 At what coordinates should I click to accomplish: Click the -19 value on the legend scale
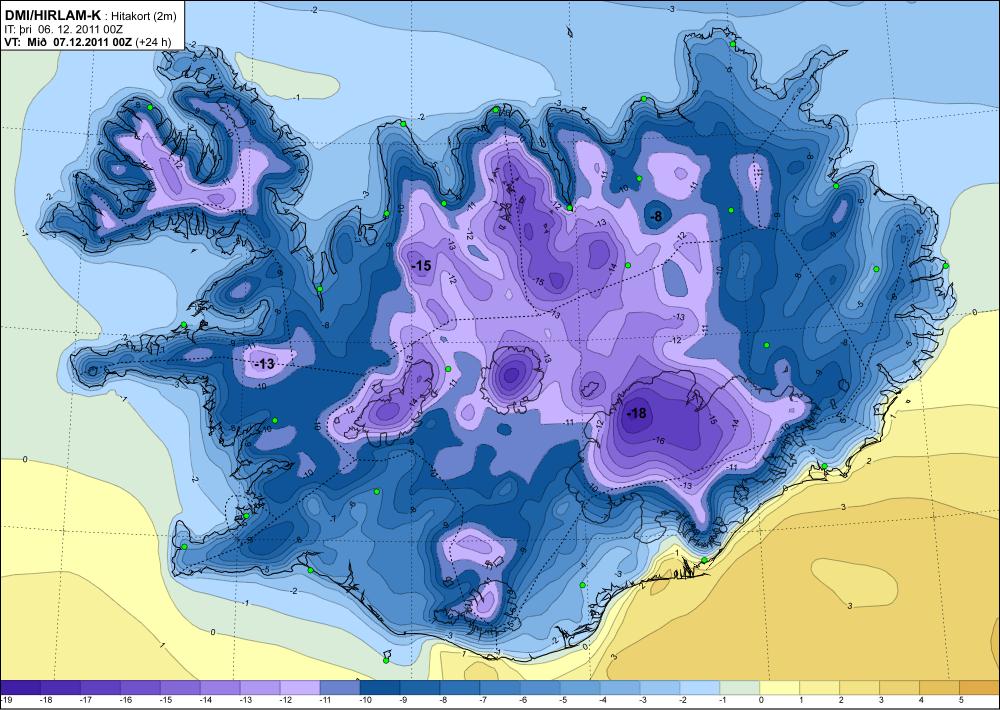(6, 700)
